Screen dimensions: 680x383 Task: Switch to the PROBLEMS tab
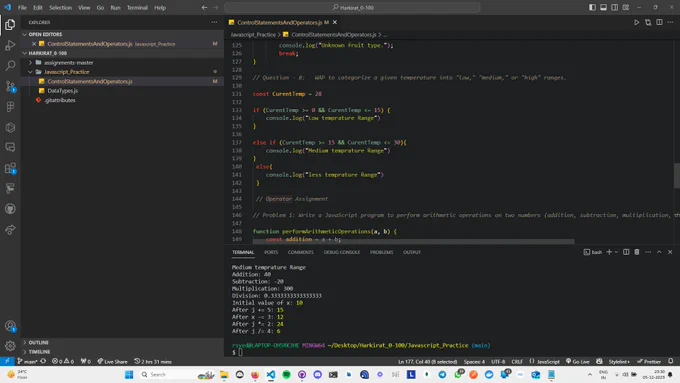[382, 252]
